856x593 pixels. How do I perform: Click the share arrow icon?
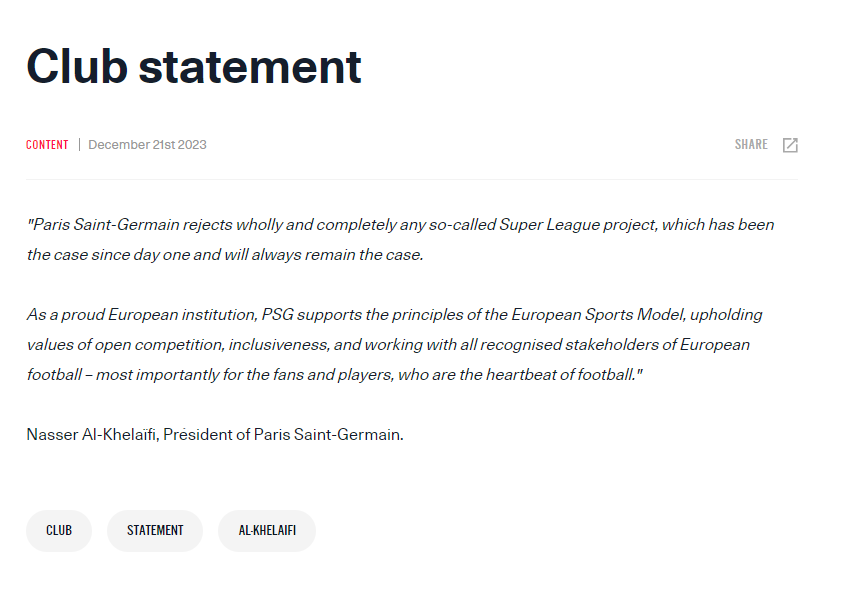coord(790,145)
